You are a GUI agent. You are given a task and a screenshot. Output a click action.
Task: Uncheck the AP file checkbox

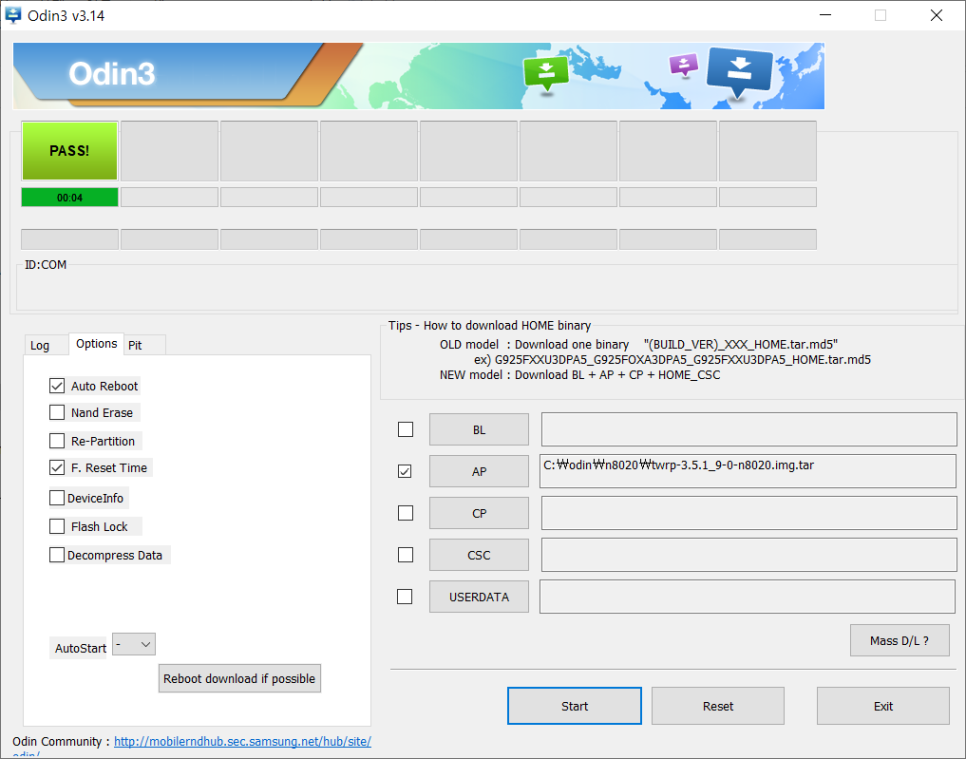coord(405,471)
